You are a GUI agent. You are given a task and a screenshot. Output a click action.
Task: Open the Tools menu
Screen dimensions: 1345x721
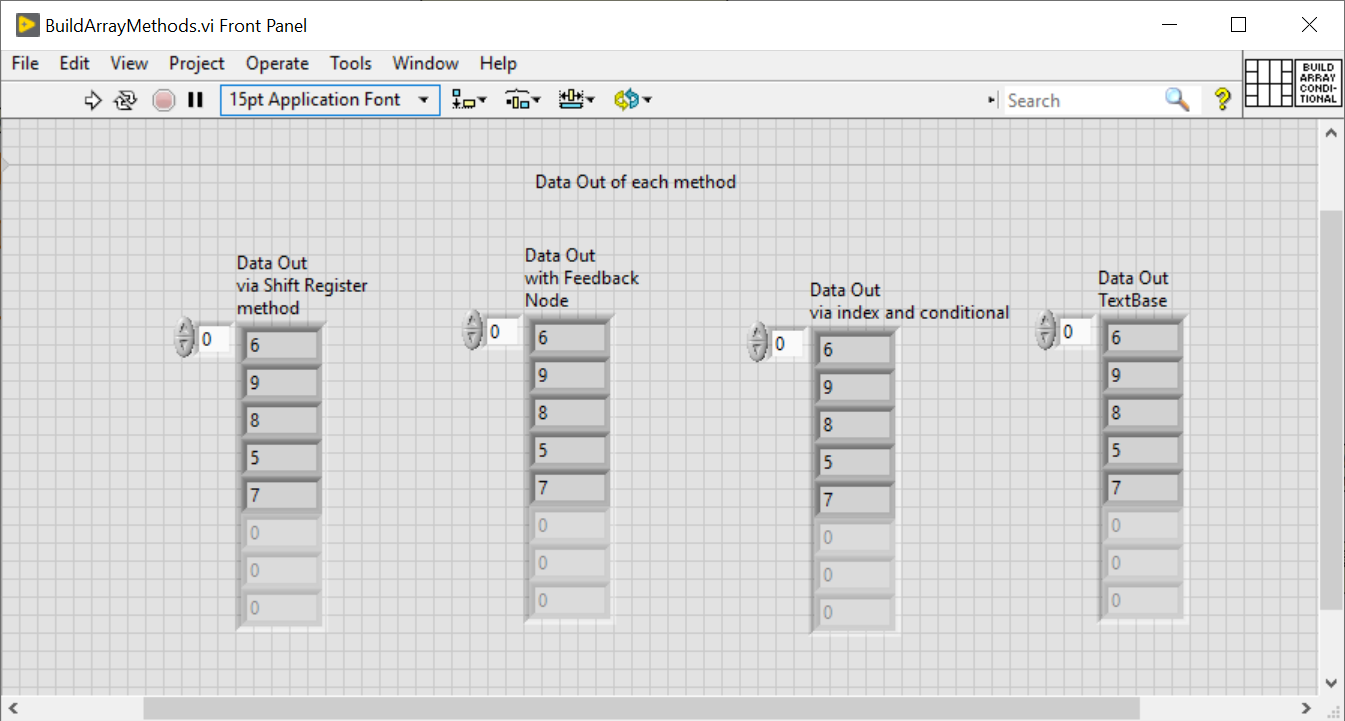[351, 63]
